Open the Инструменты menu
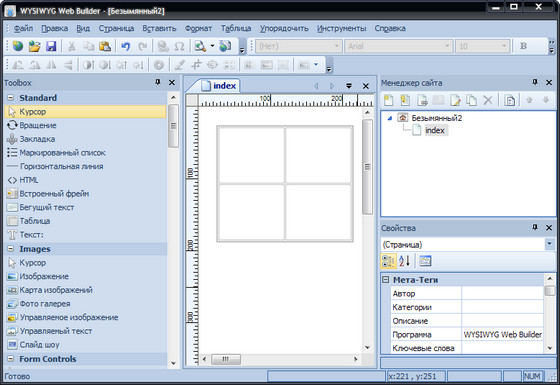Screen dimensions: 560x385 [x=341, y=28]
